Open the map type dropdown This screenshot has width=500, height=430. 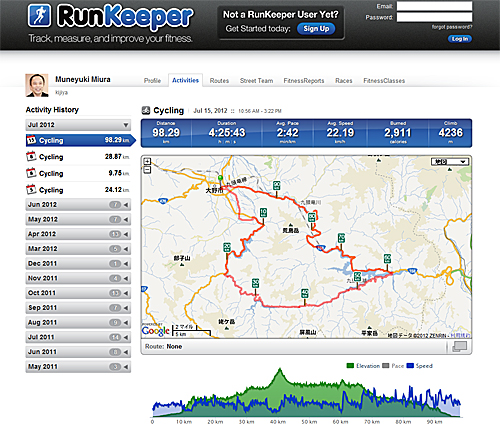tap(450, 162)
